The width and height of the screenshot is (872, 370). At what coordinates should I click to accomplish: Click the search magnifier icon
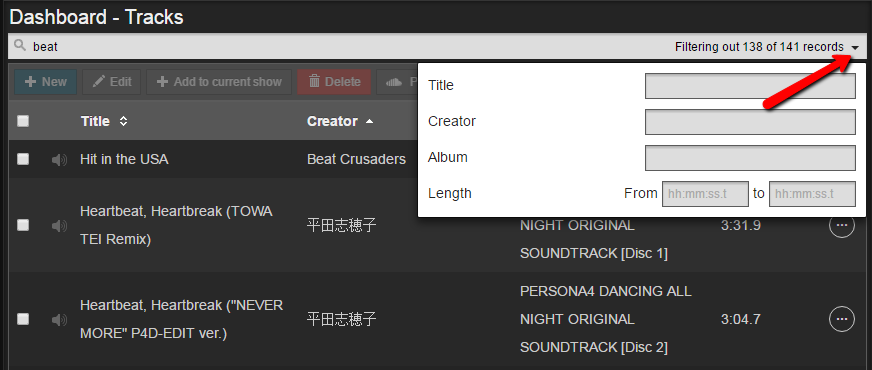tap(20, 46)
